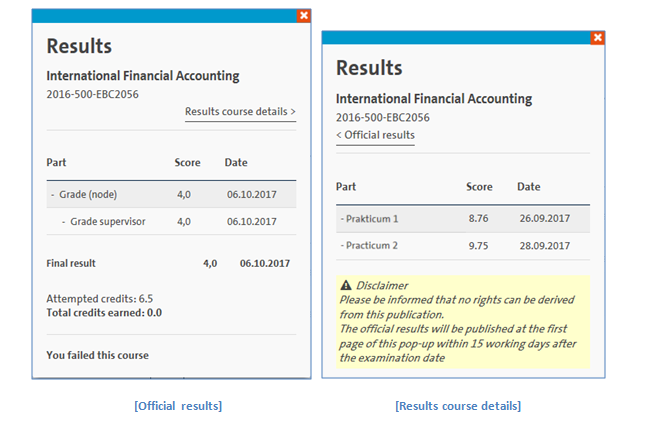The height and width of the screenshot is (422, 645).
Task: Close the Results course details pop-up
Action: [x=597, y=38]
